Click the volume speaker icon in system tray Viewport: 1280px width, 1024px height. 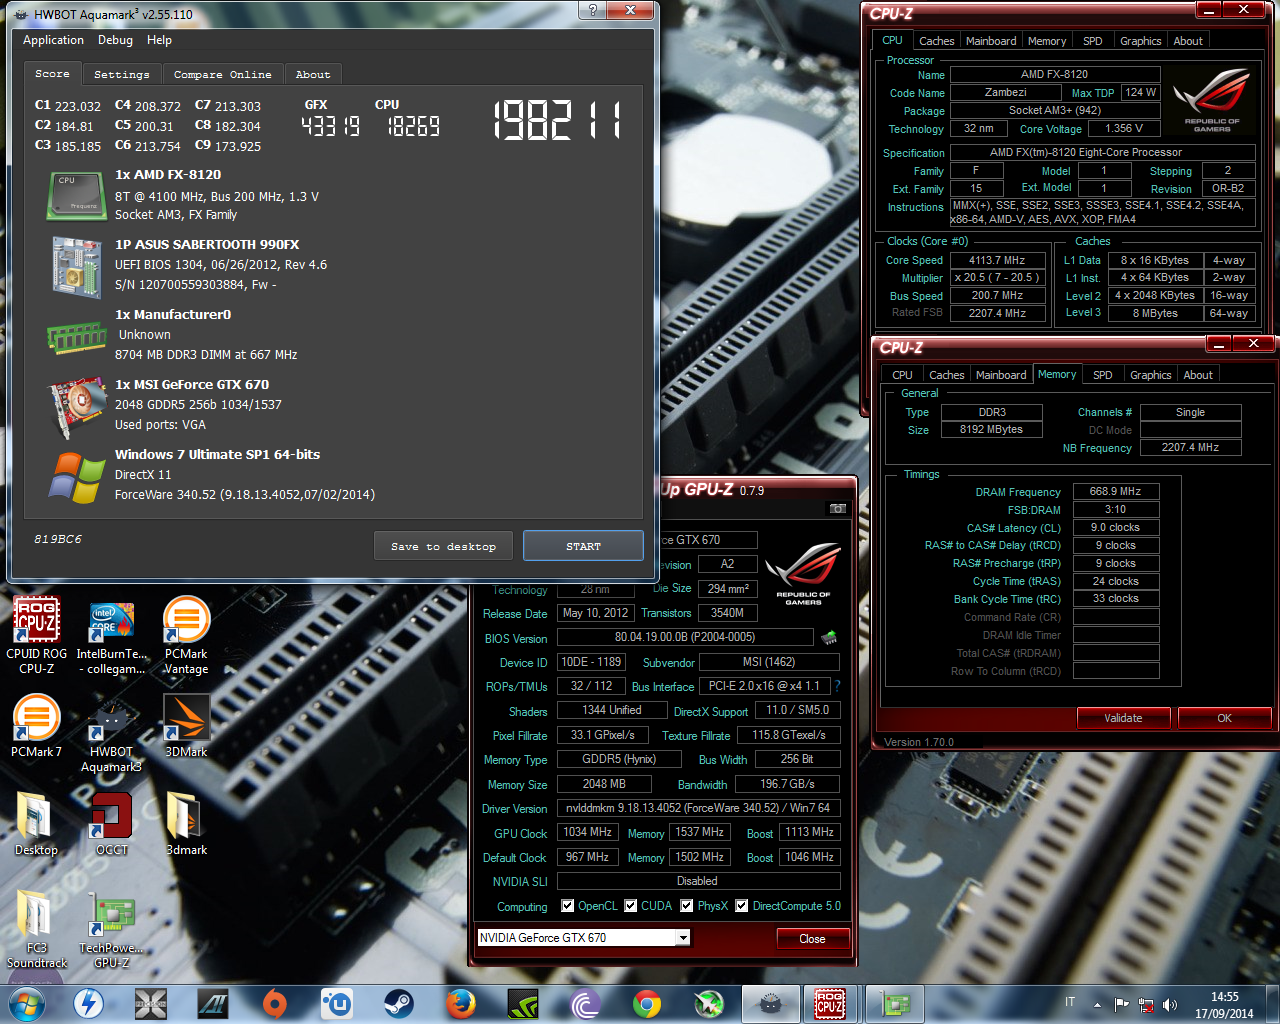pyautogui.click(x=1170, y=1004)
